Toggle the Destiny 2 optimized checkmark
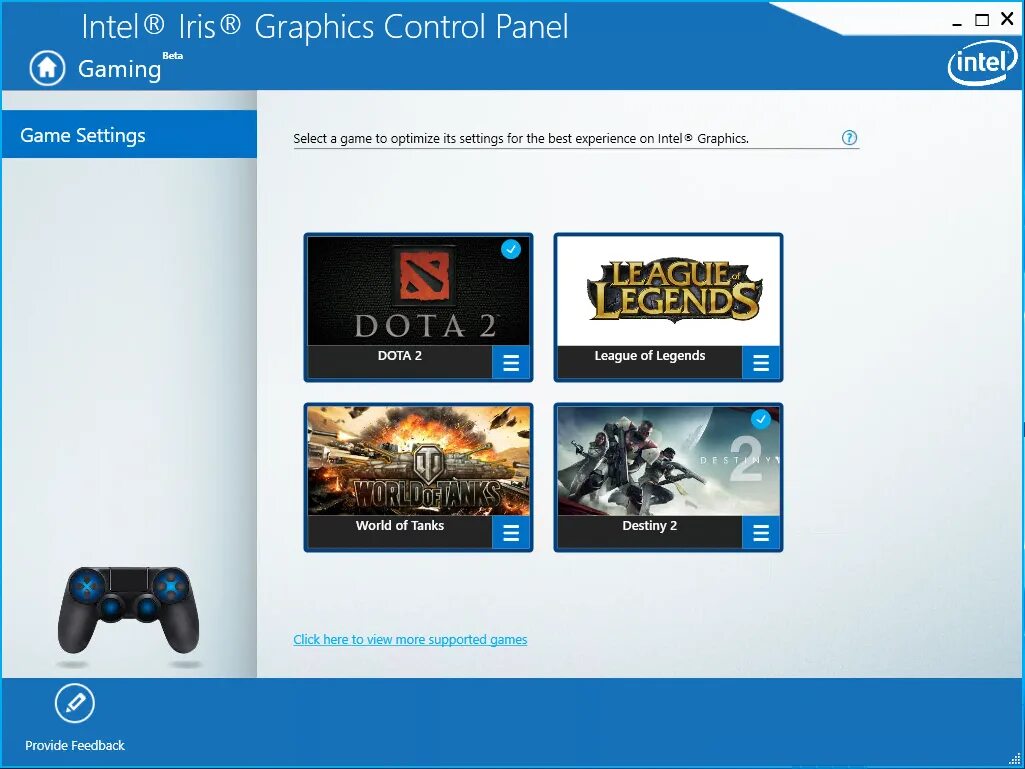Screen dimensions: 1025x769 pos(761,419)
